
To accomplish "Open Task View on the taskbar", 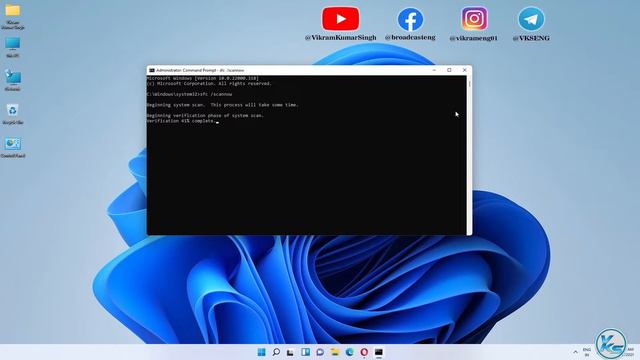I will click(x=290, y=352).
